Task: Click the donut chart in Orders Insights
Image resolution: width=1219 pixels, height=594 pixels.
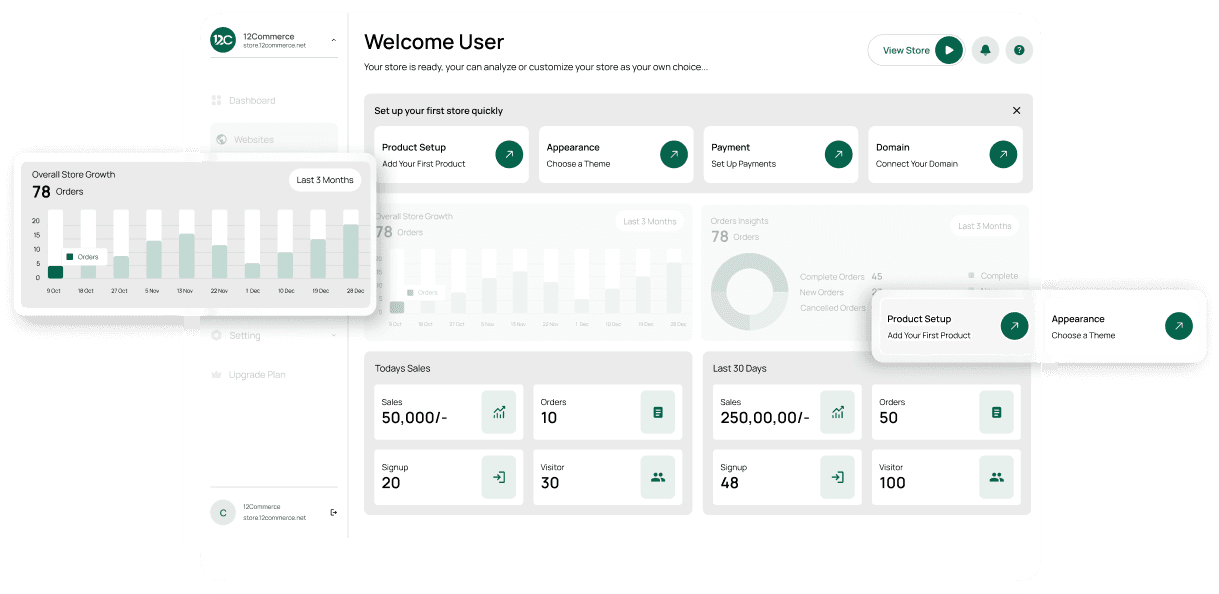Action: pos(749,292)
